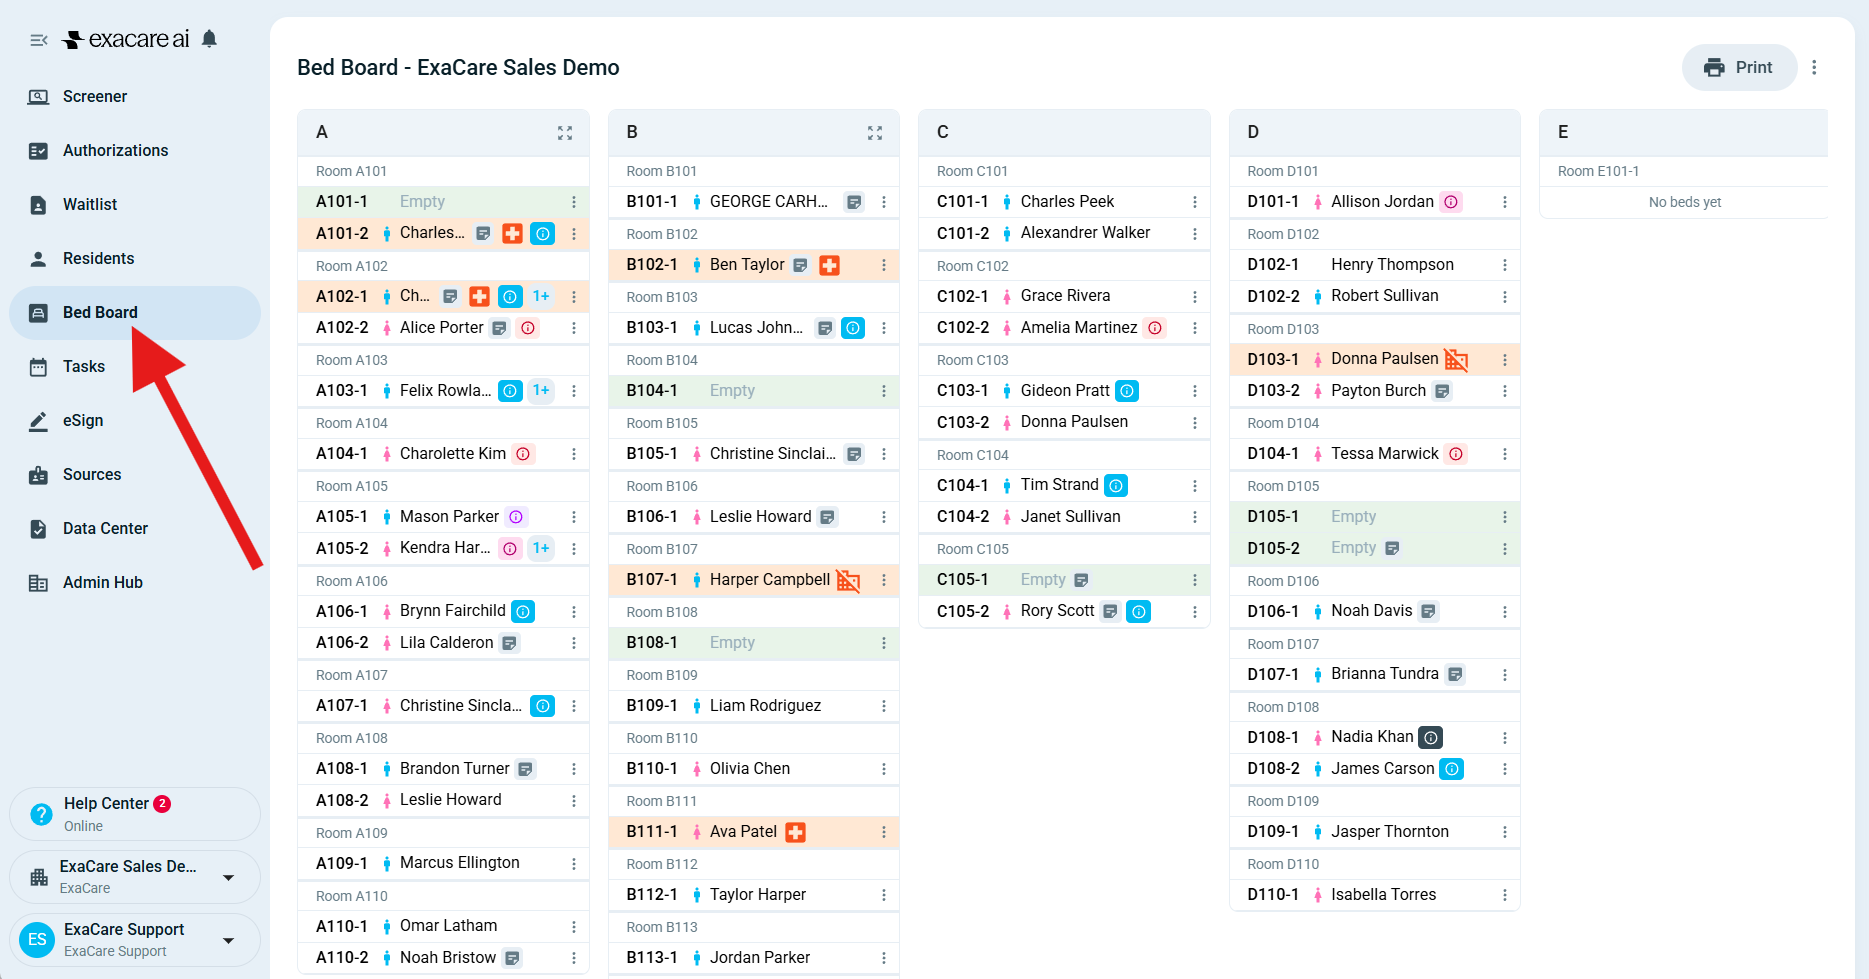This screenshot has height=979, width=1869.
Task: Click the medical cross icon on Ben Taylor
Action: (x=829, y=265)
